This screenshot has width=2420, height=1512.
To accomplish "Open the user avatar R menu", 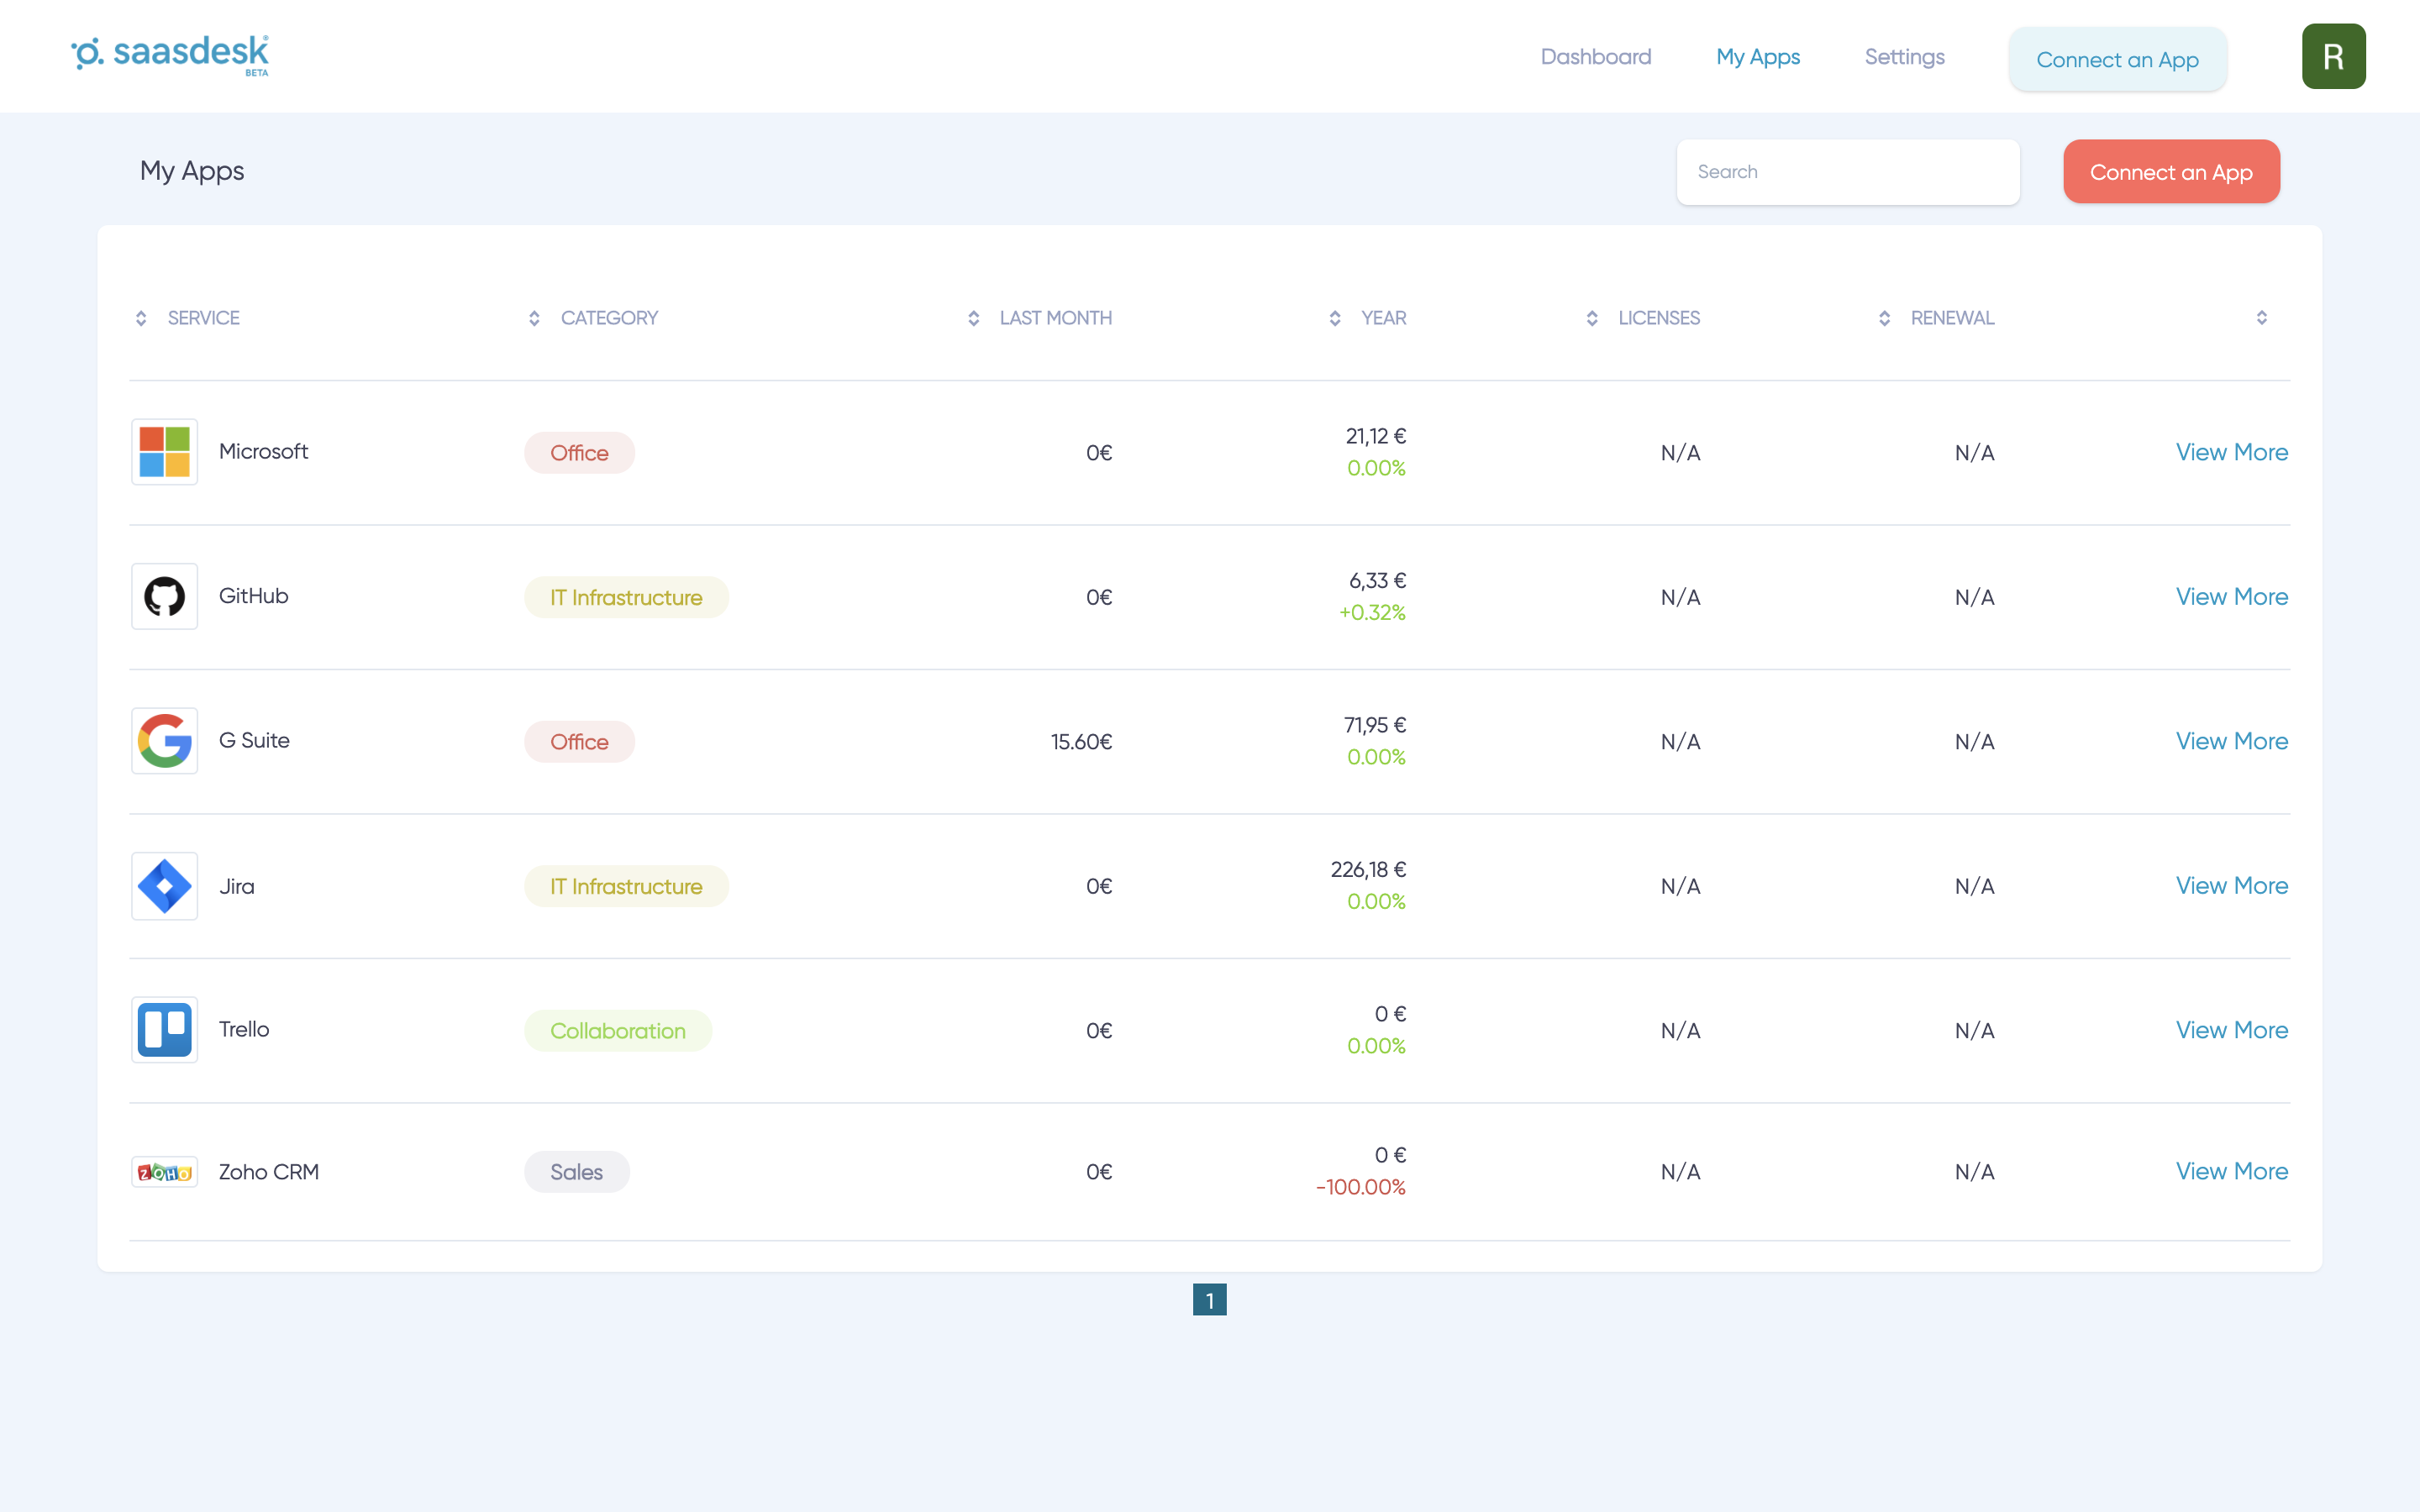I will [x=2333, y=56].
